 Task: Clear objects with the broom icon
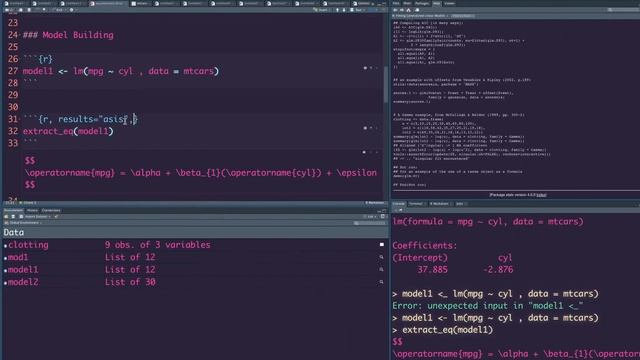(x=56, y=217)
